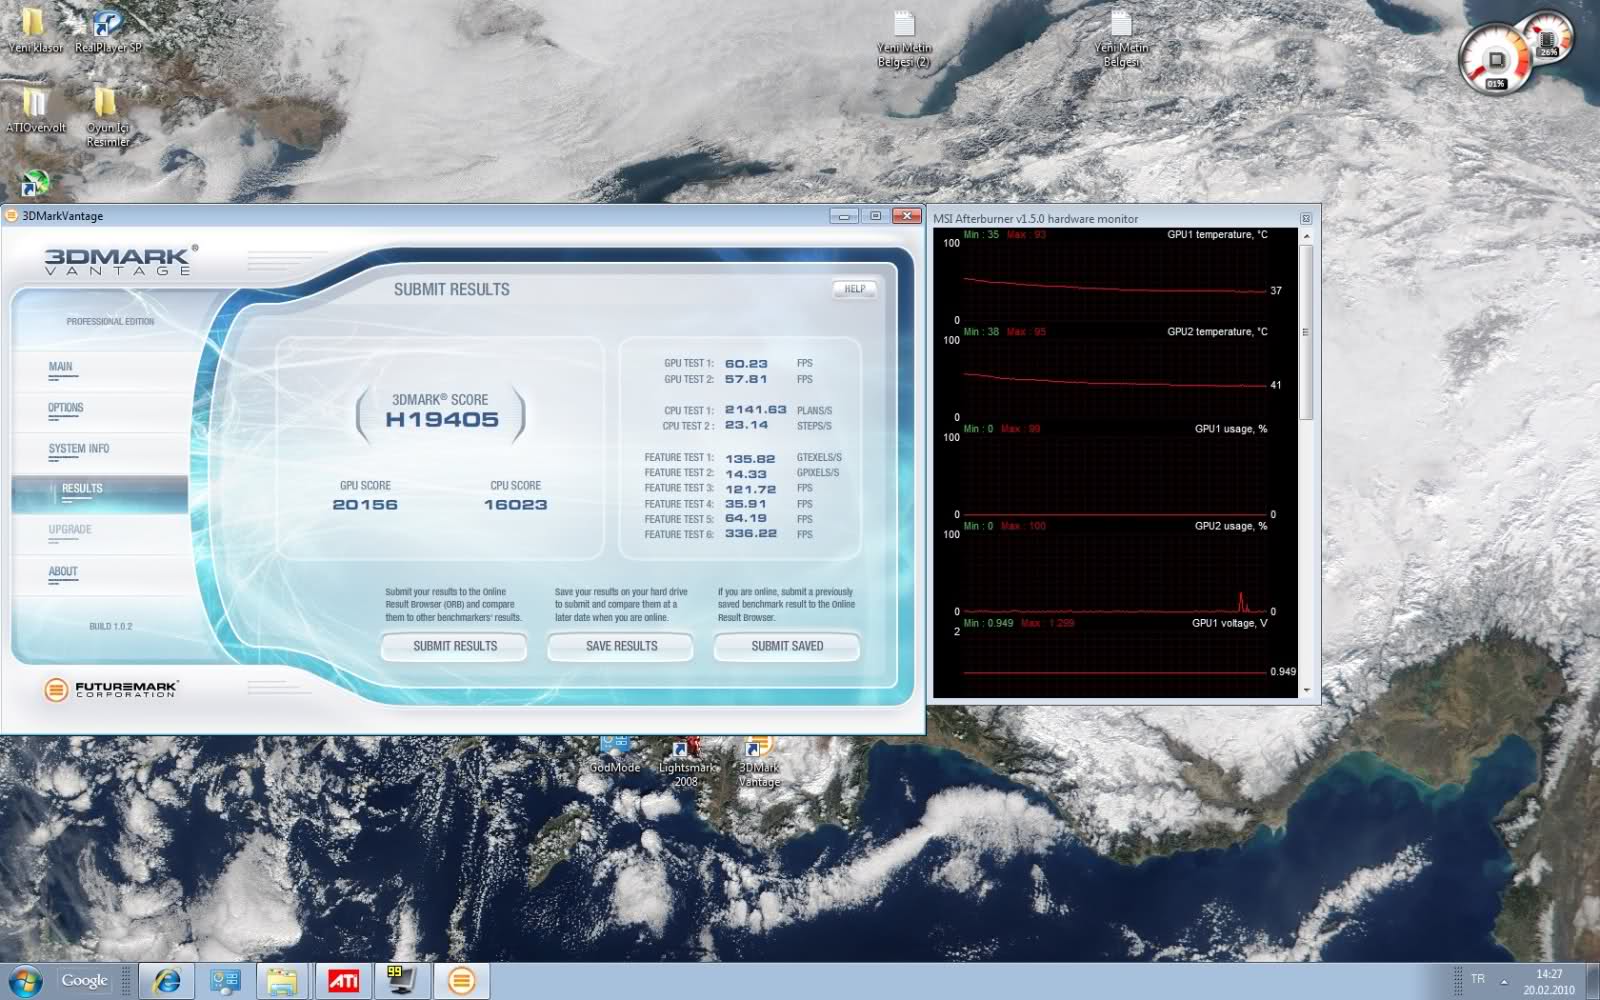1600x1000 pixels.
Task: Click the HELP button
Action: click(854, 289)
